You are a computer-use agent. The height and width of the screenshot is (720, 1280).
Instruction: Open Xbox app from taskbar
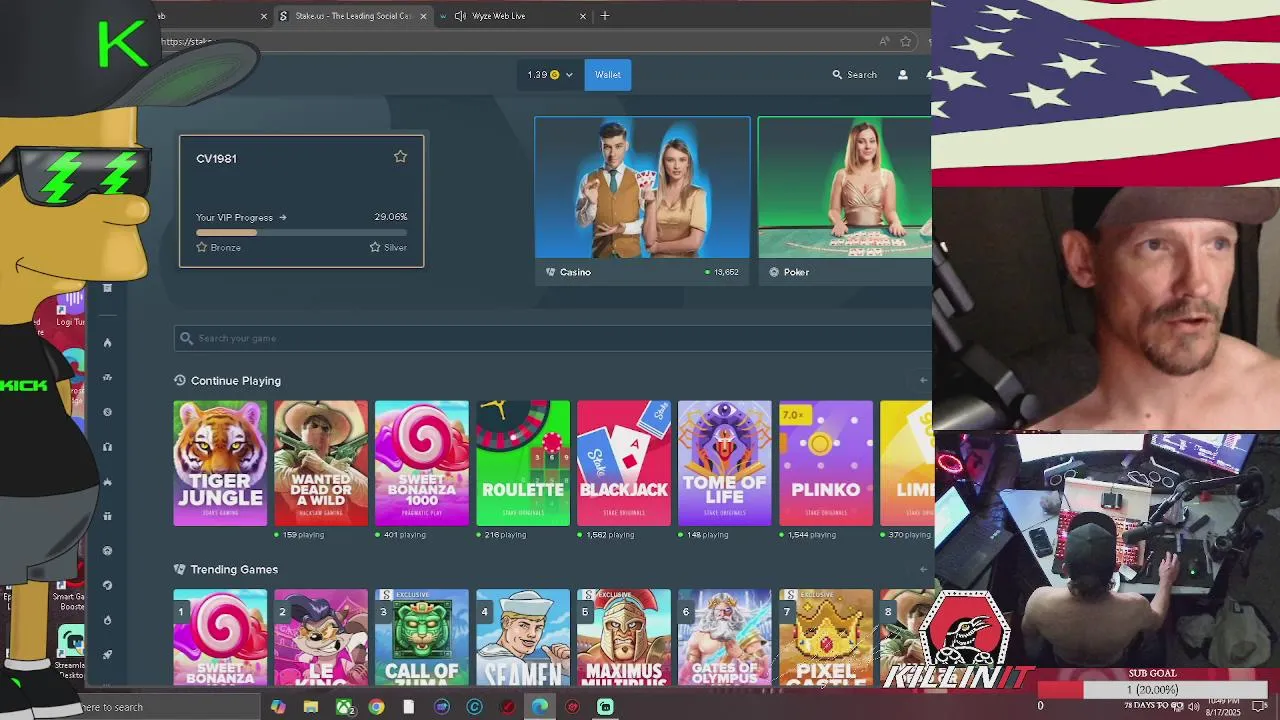coord(344,707)
